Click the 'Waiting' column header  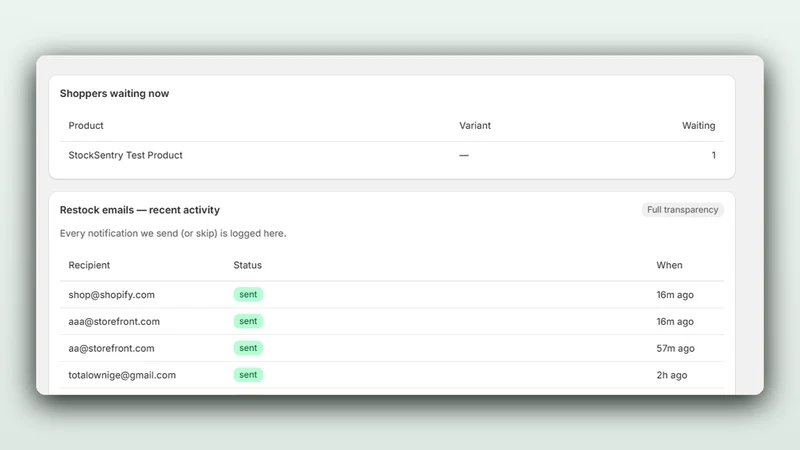pos(698,126)
